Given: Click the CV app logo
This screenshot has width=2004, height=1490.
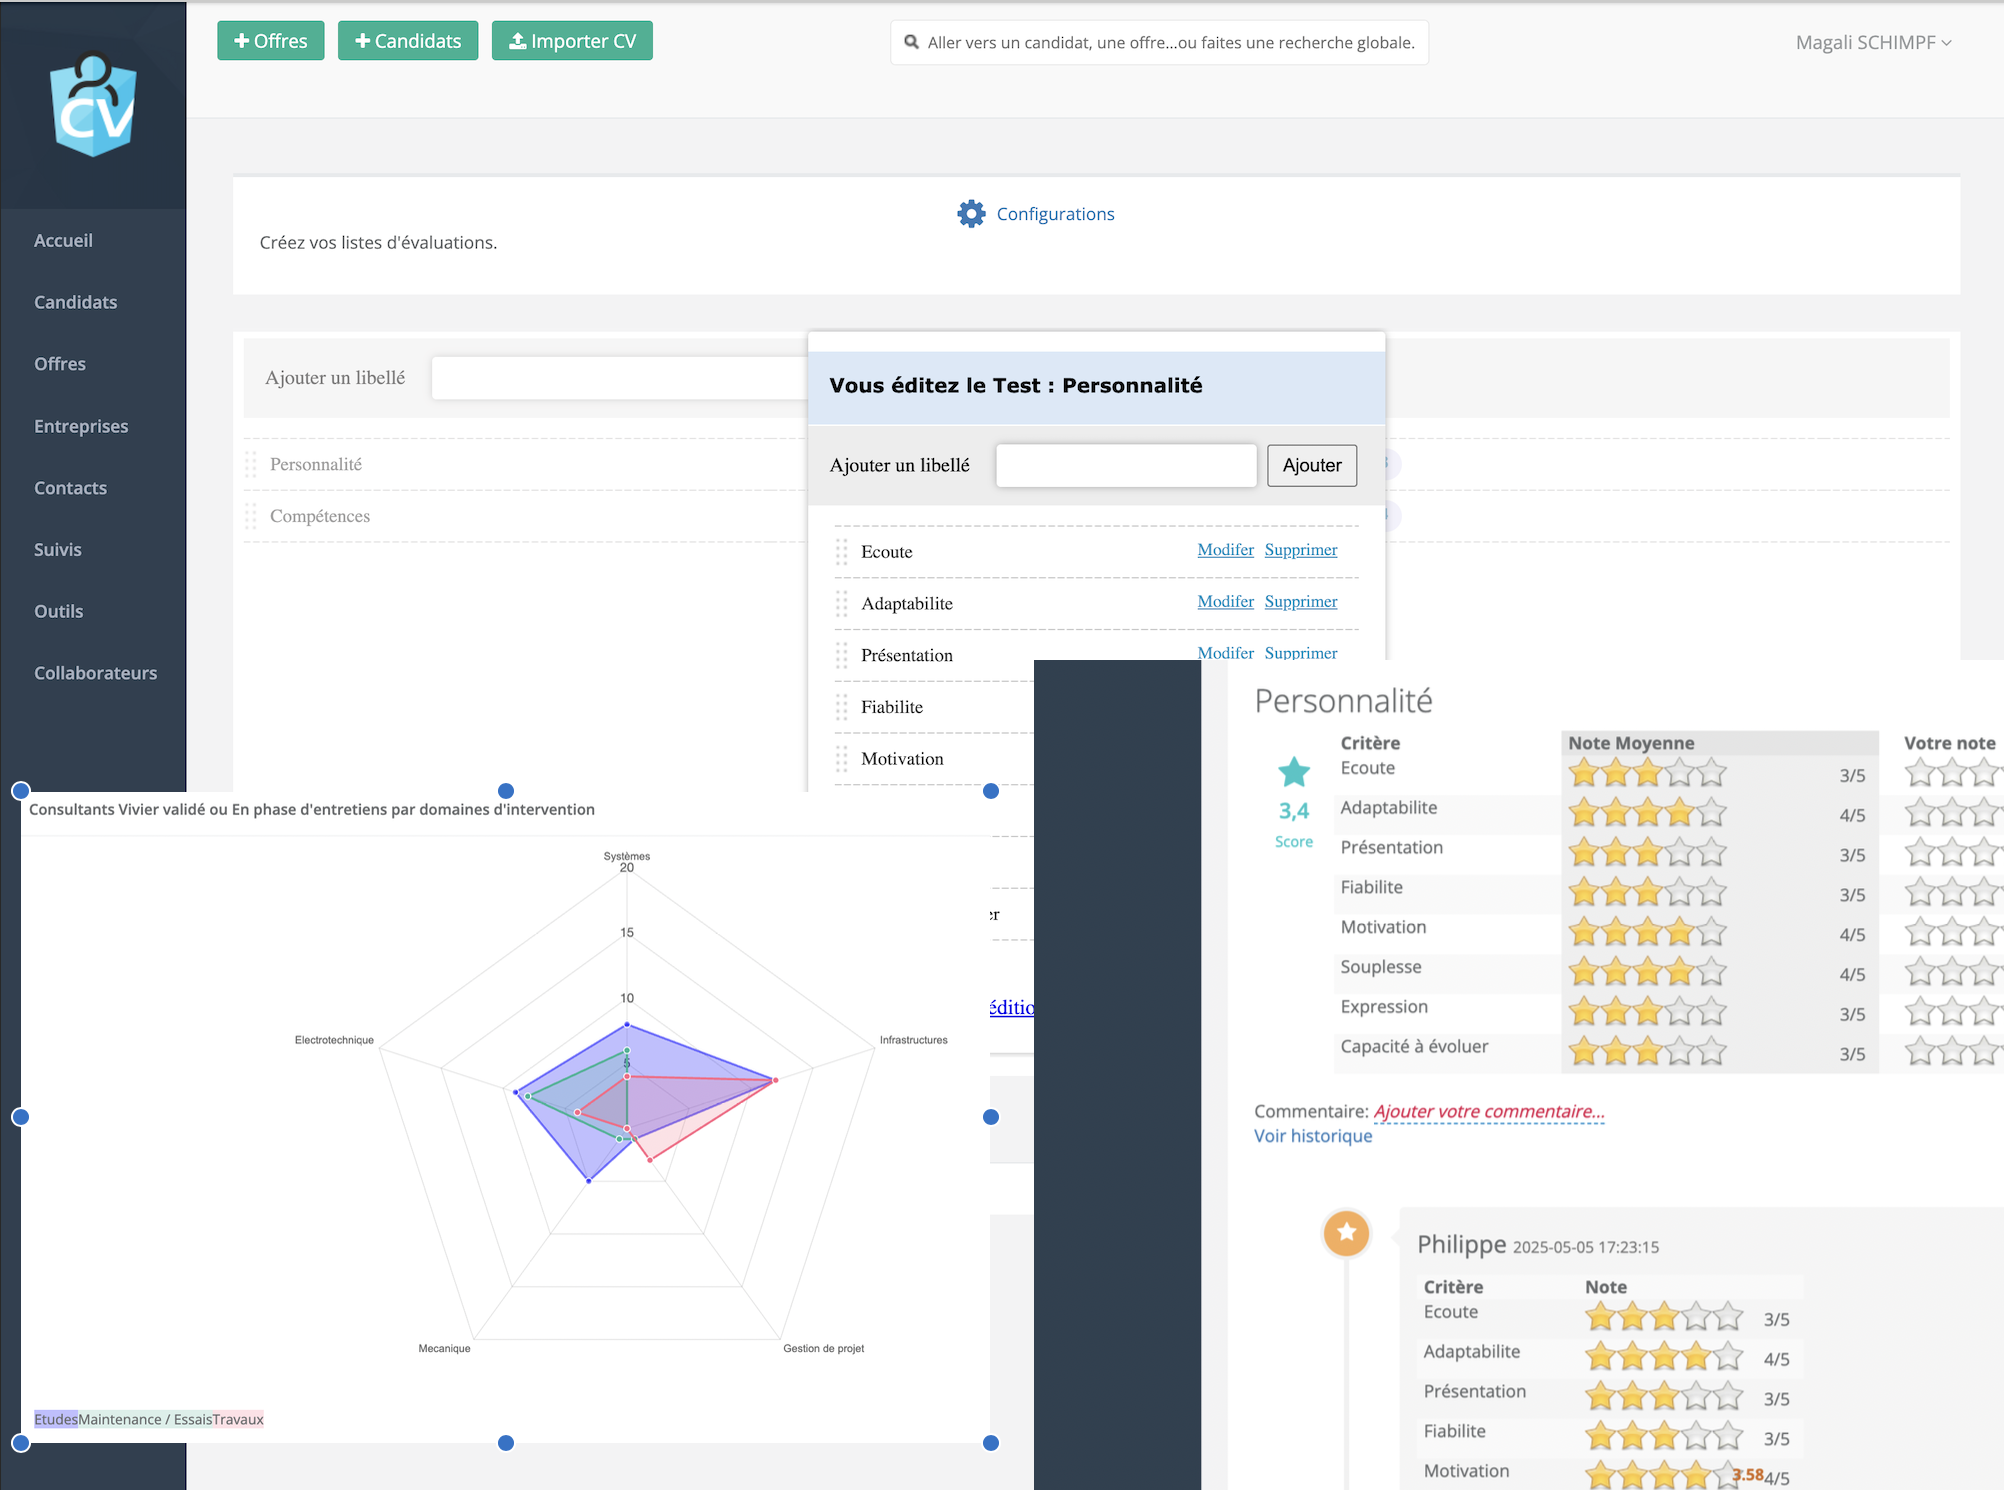Looking at the screenshot, I should pos(93,106).
